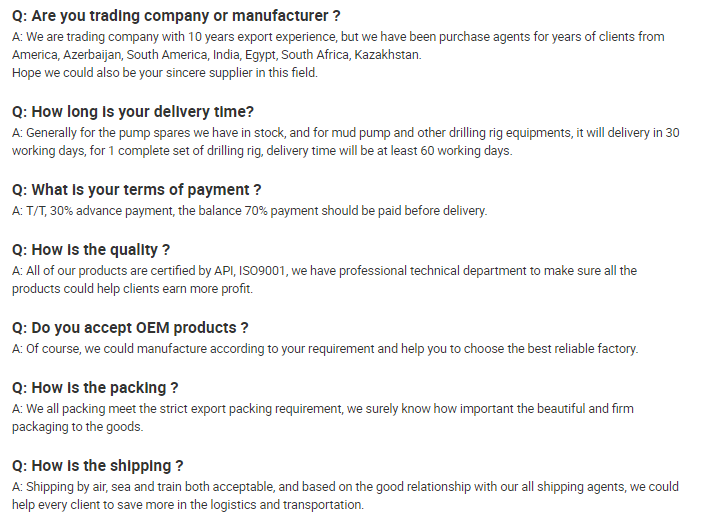Screen dimensions: 705x522
Task: Click the line about helping clients earn more profit
Action: pos(132,288)
